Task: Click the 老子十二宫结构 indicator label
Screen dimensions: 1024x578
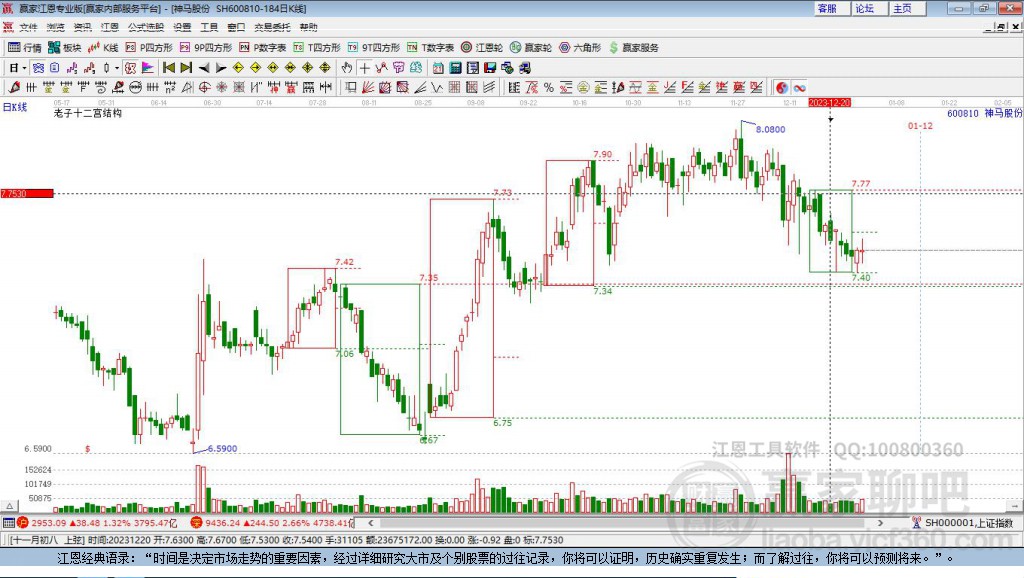Action: point(88,113)
